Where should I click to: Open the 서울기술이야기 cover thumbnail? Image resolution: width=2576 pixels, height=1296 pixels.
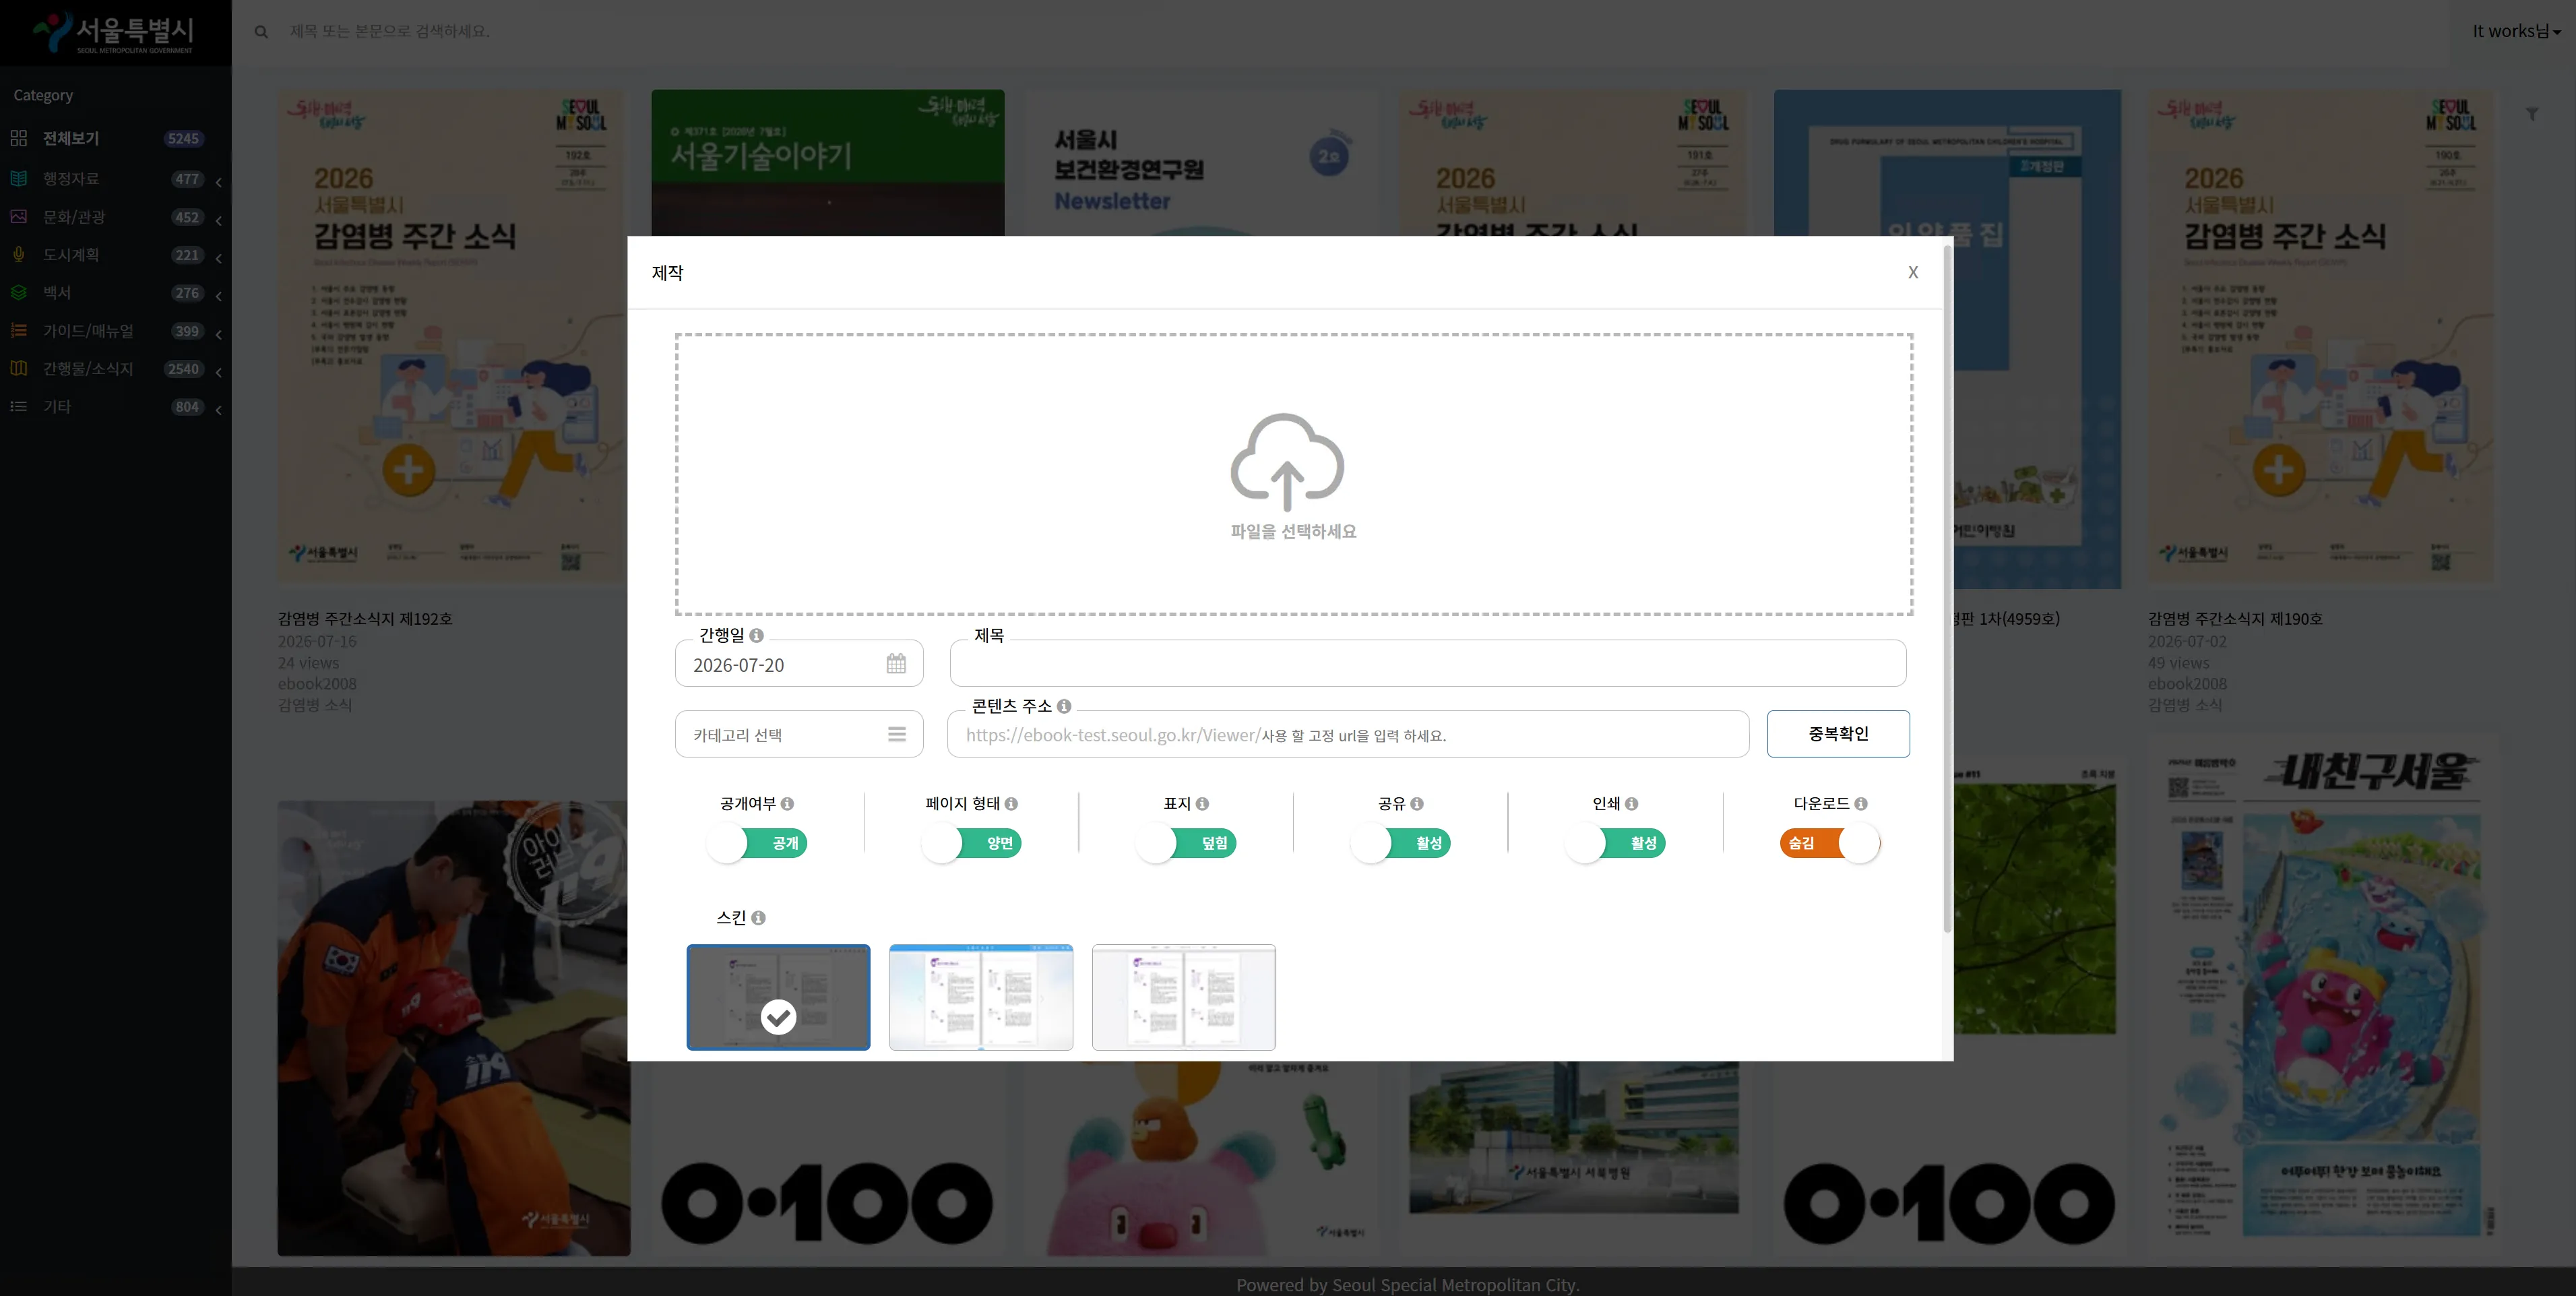pyautogui.click(x=828, y=163)
